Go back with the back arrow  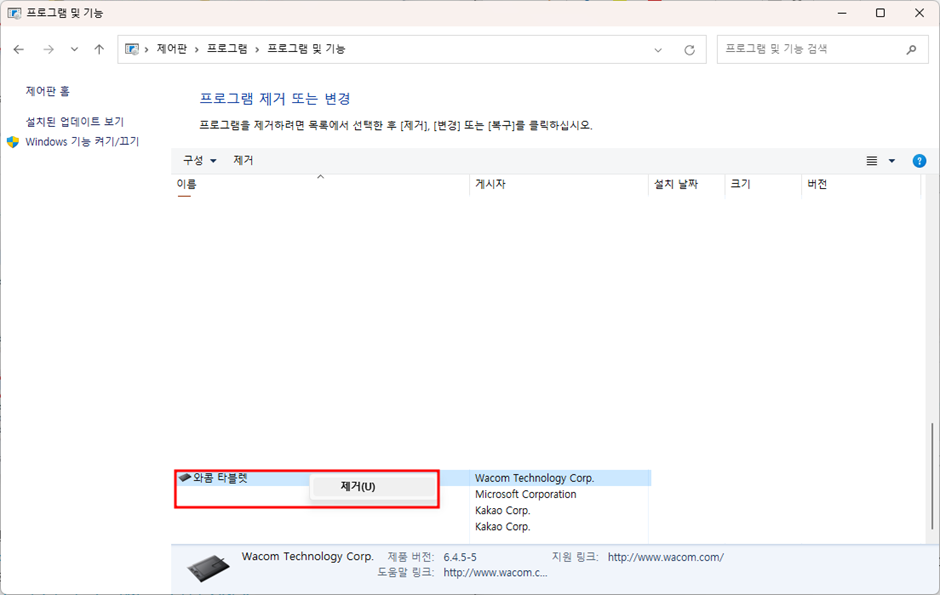[x=19, y=49]
